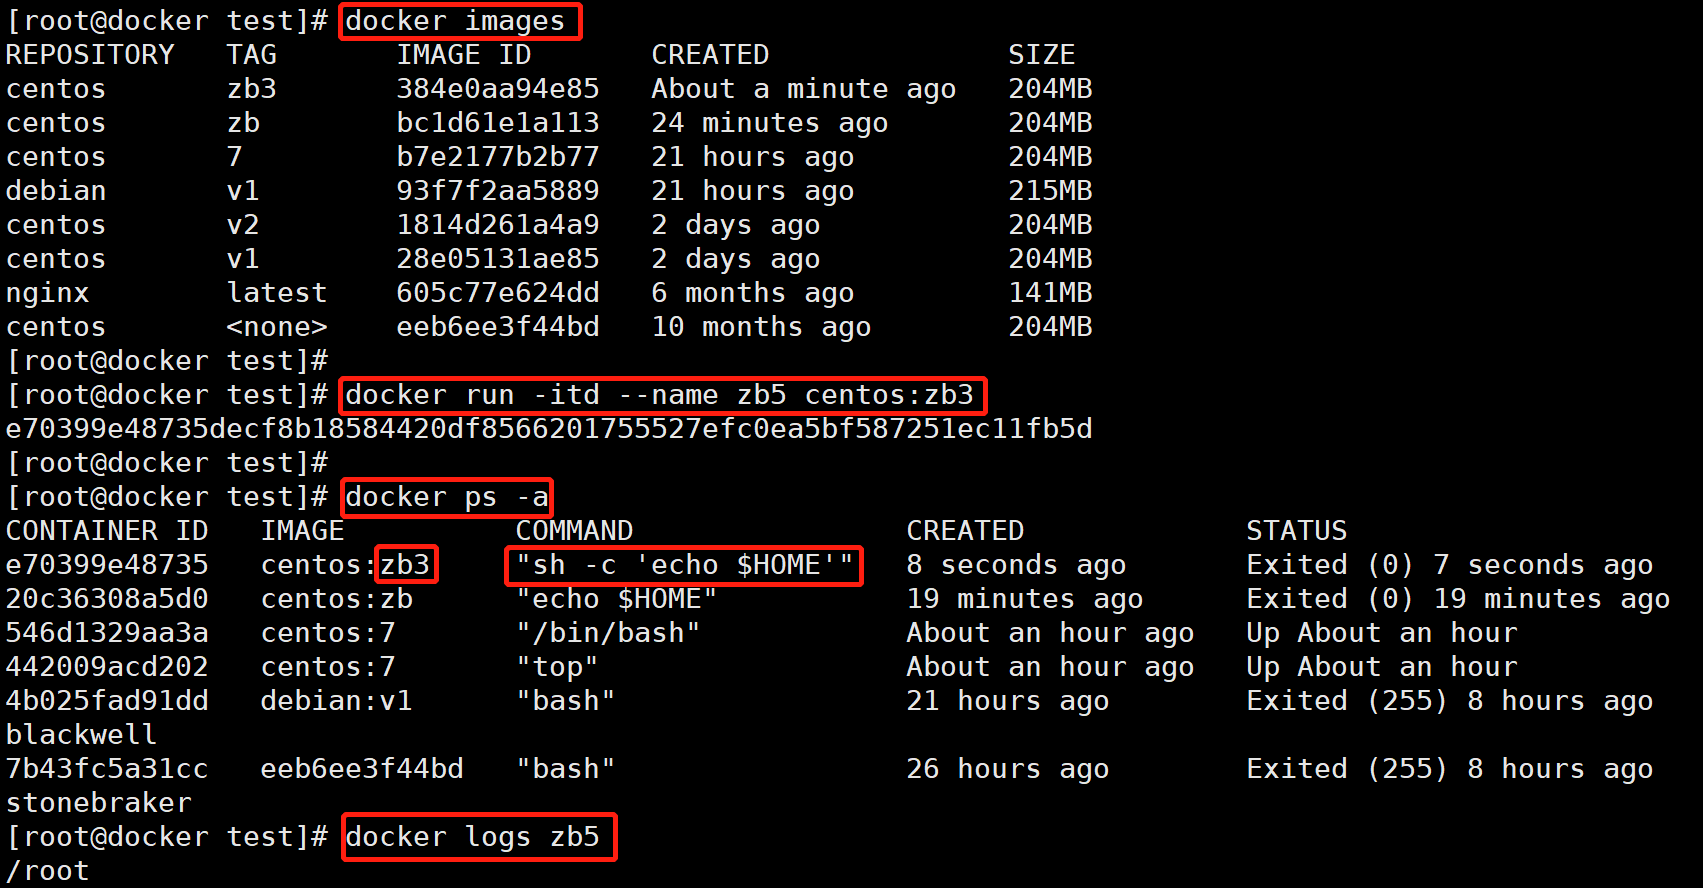
Task: Click image ID 384e0aa94e85
Action: click(x=498, y=89)
